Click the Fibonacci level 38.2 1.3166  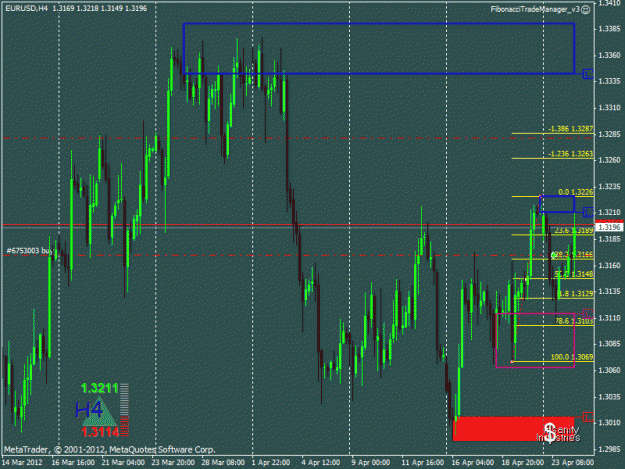click(574, 254)
